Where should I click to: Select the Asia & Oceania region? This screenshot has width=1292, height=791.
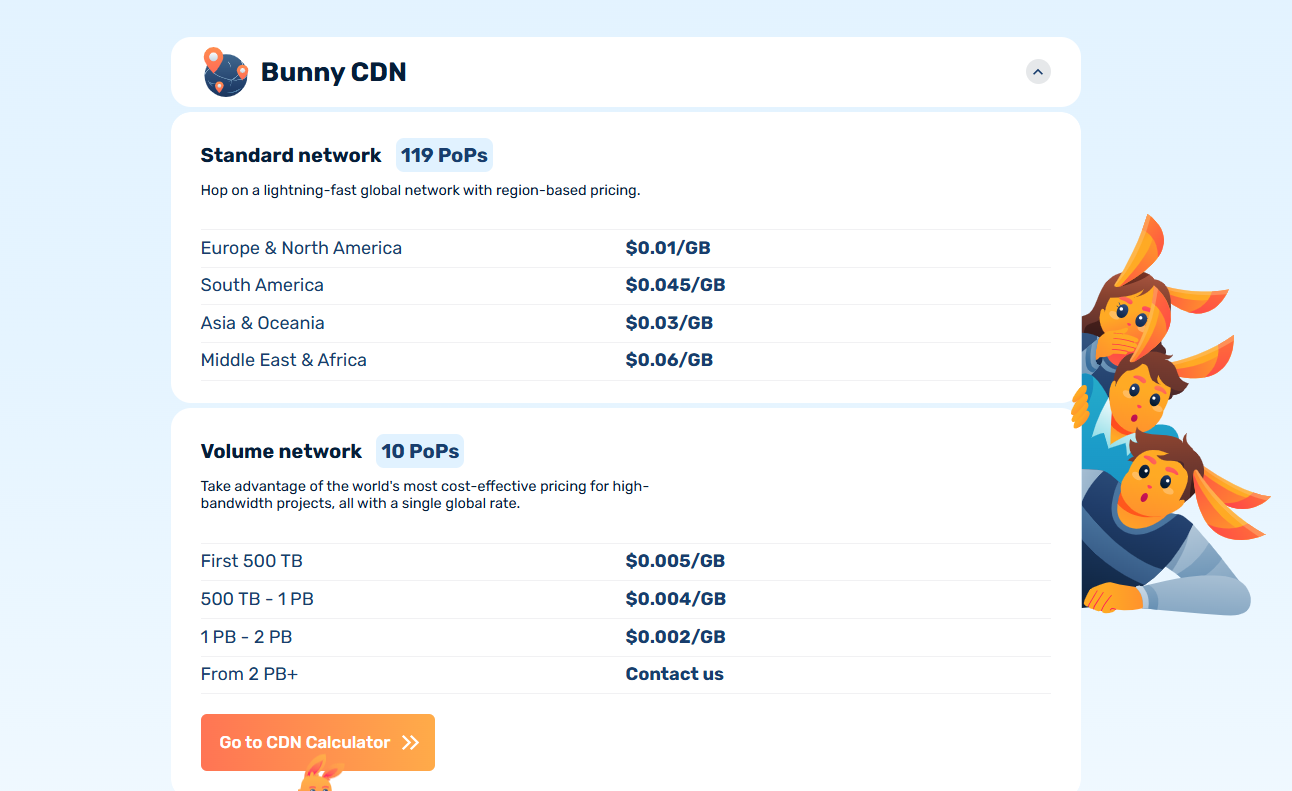[x=263, y=323]
